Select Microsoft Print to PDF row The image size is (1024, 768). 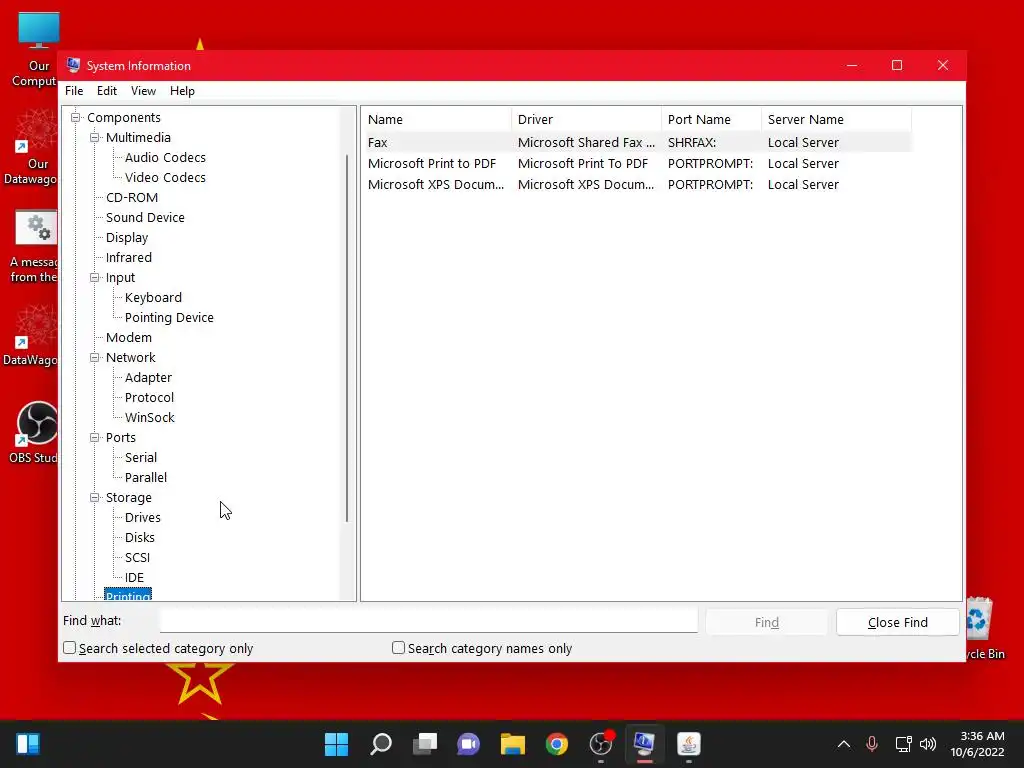(x=637, y=163)
